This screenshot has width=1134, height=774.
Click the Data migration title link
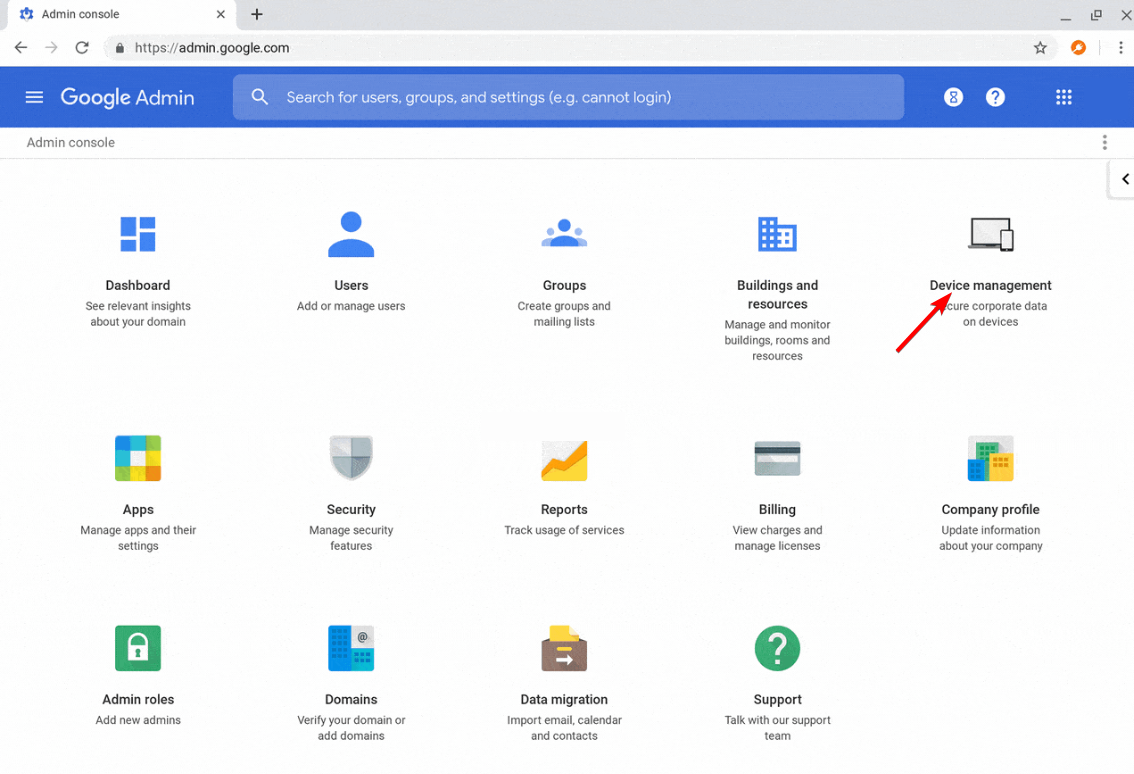click(564, 699)
